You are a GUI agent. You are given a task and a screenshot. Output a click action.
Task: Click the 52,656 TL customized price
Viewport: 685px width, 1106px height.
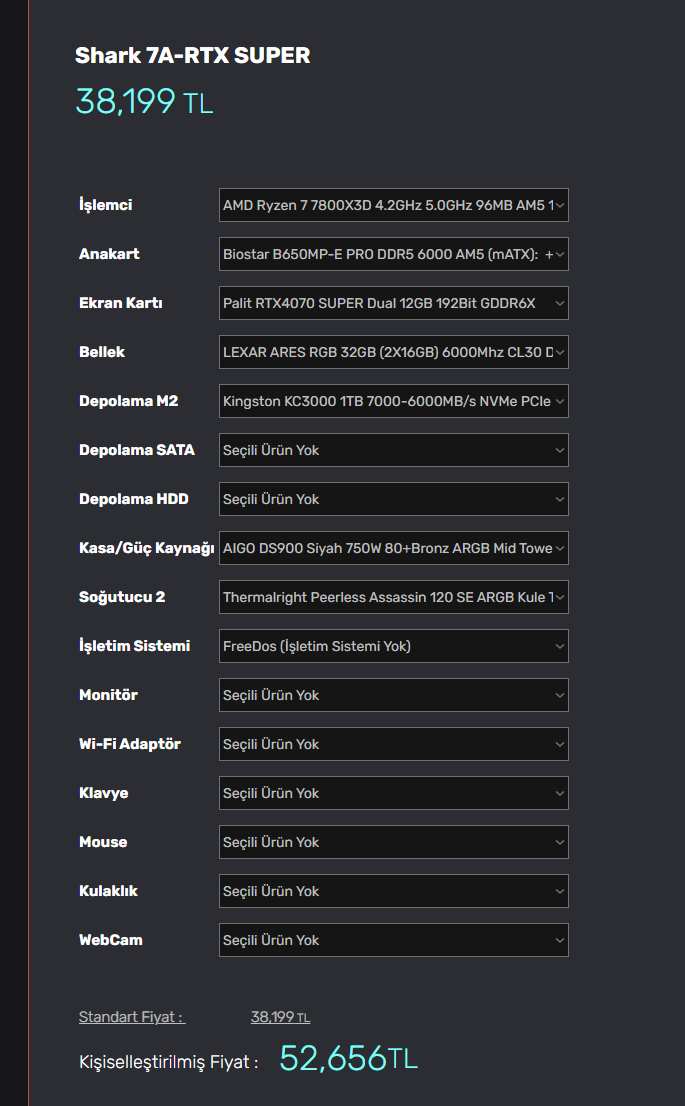pos(348,1059)
